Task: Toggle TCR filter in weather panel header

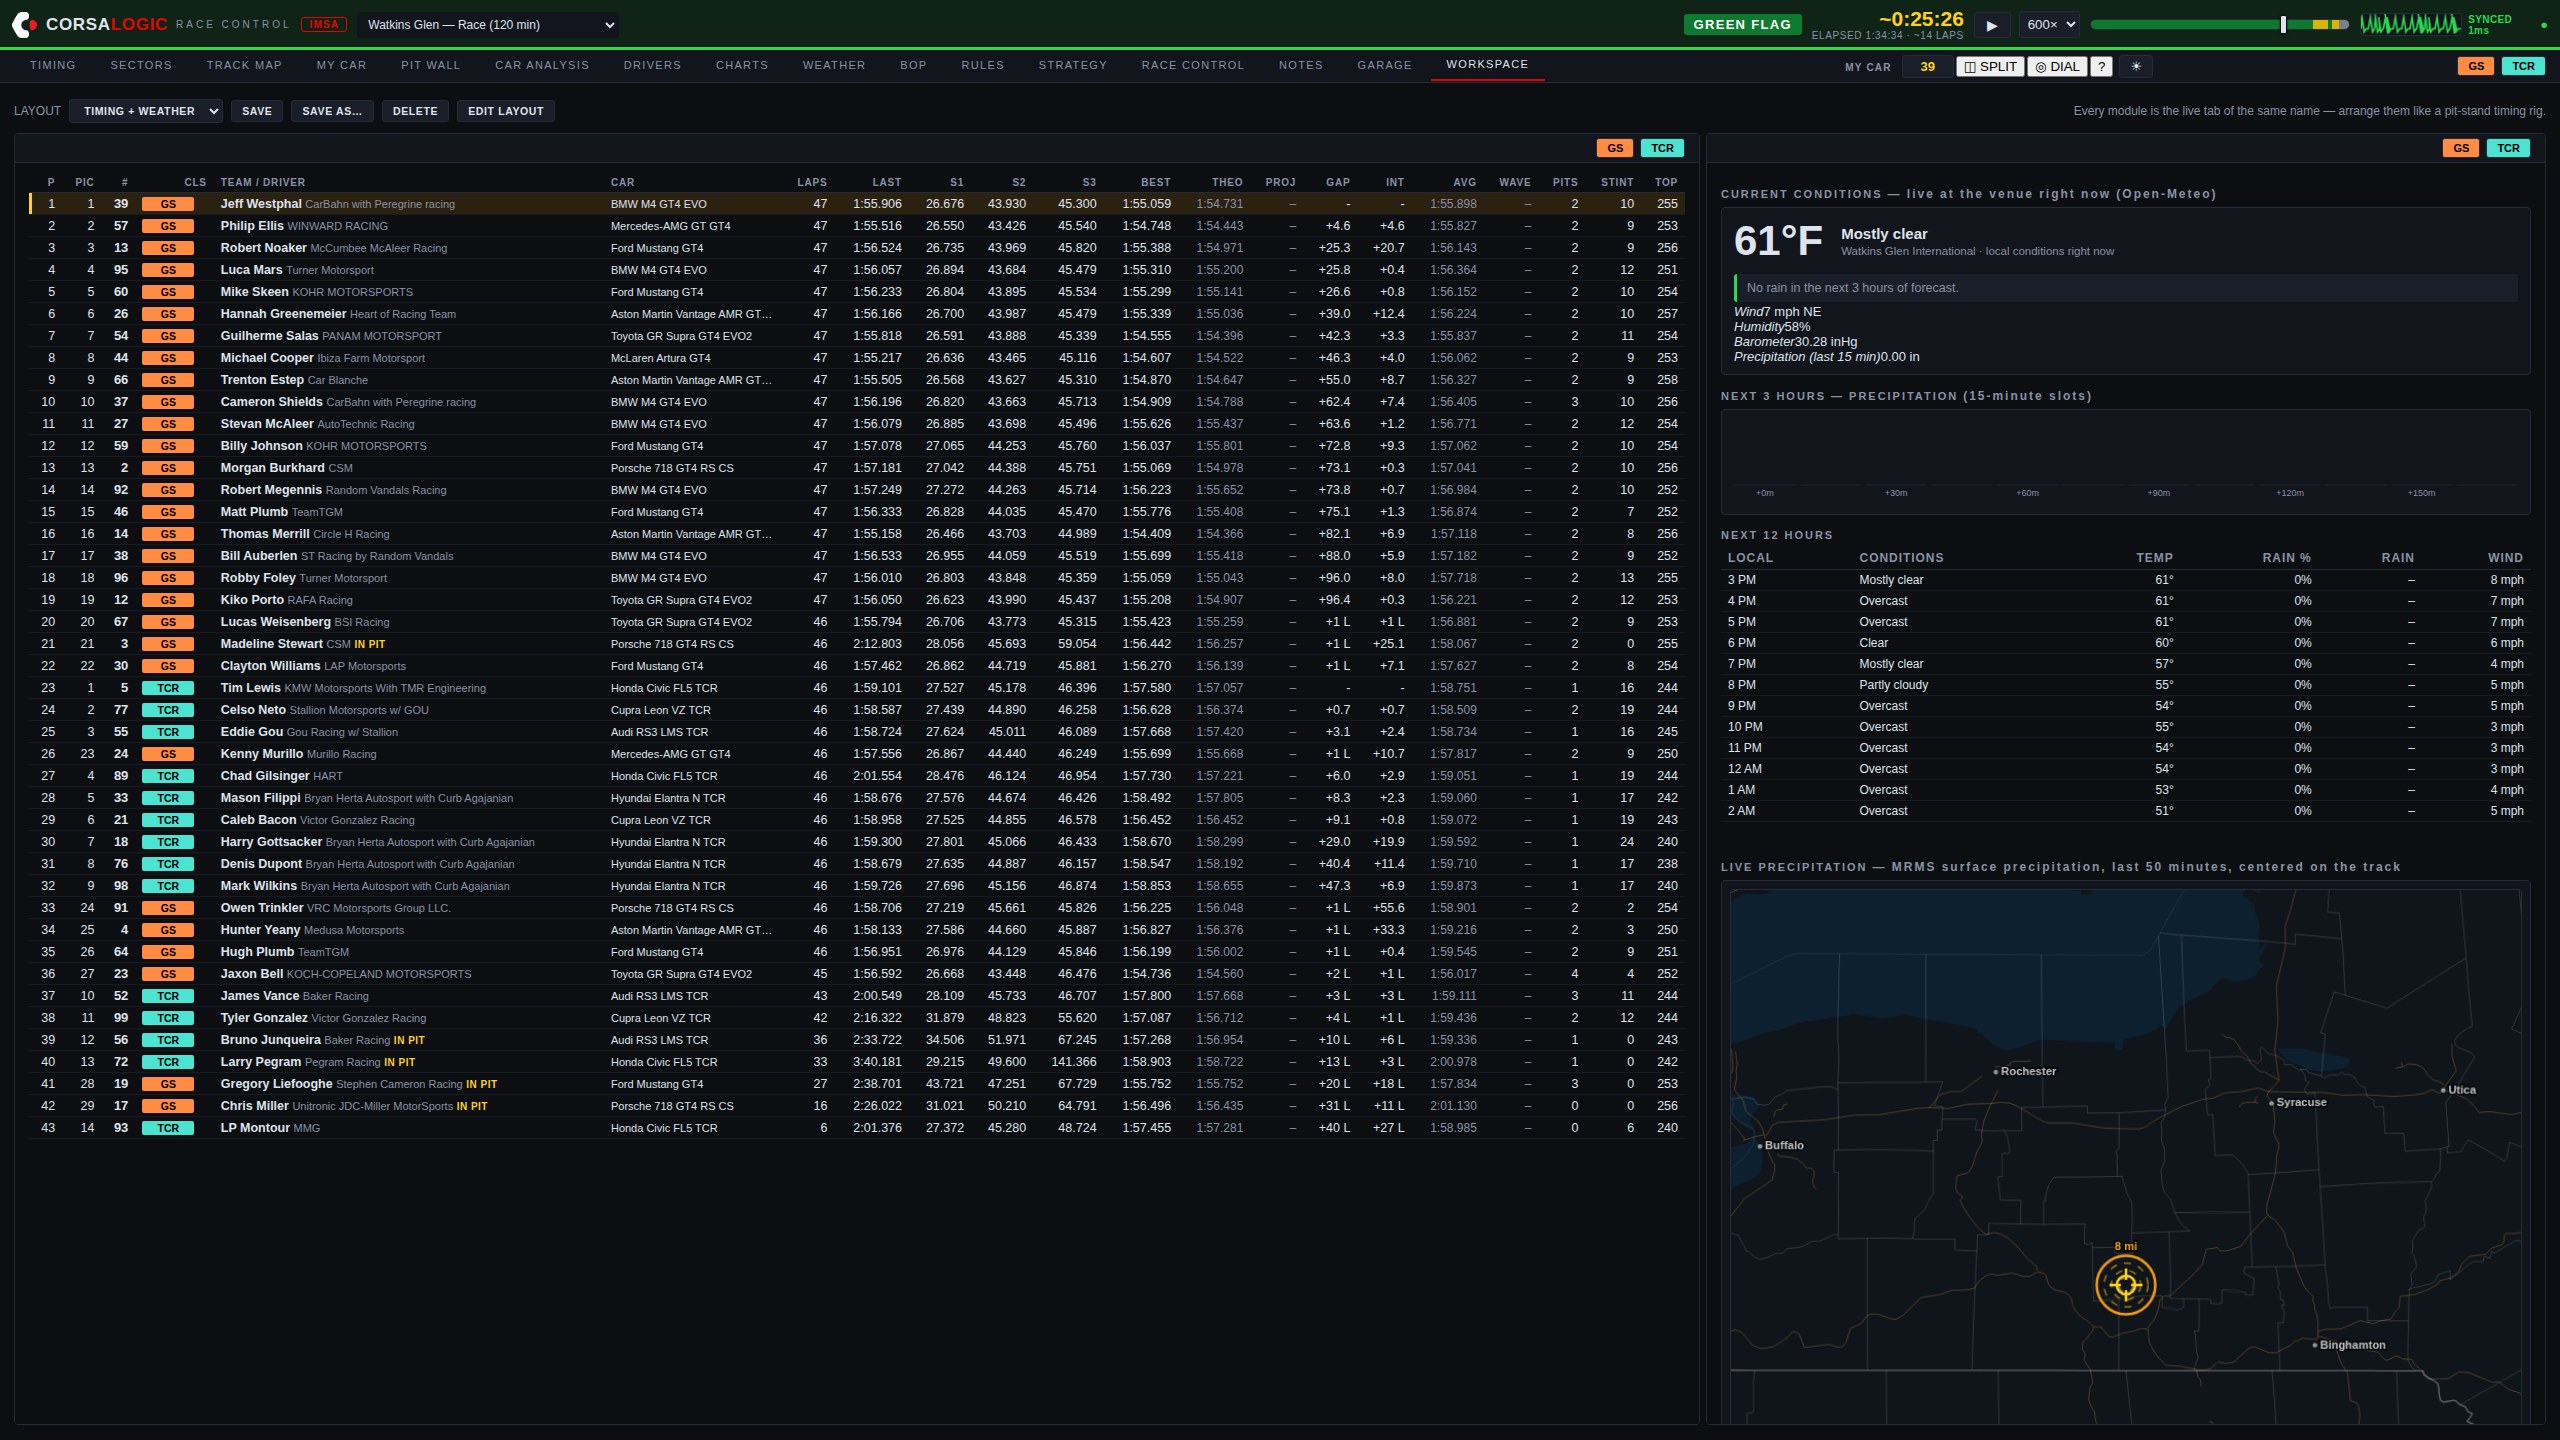Action: coord(2508,148)
